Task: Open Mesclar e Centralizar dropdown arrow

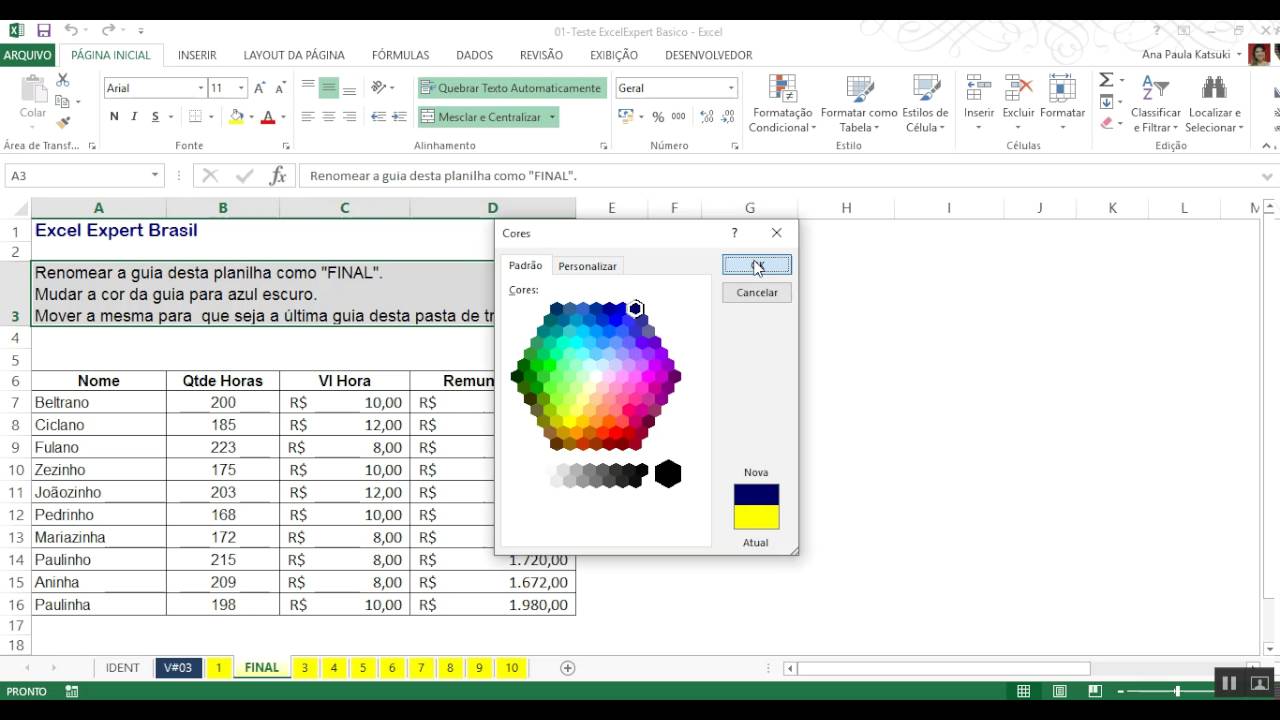Action: click(552, 117)
